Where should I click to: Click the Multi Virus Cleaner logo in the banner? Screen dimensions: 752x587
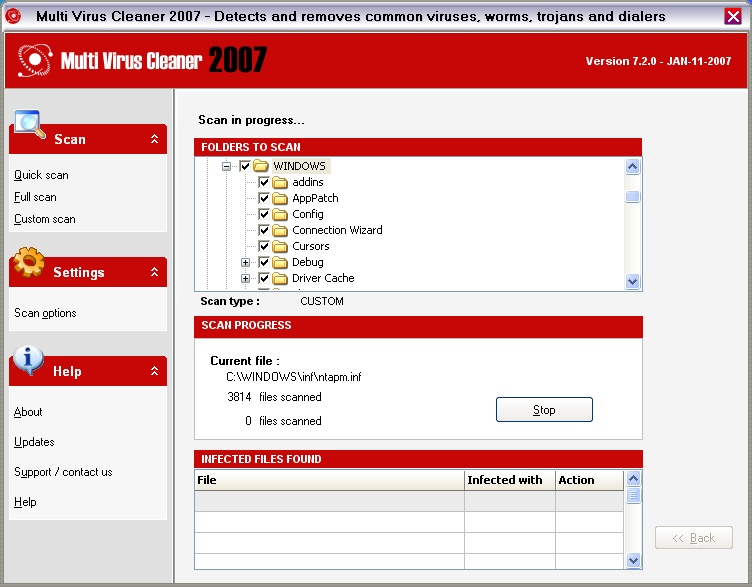coord(35,61)
